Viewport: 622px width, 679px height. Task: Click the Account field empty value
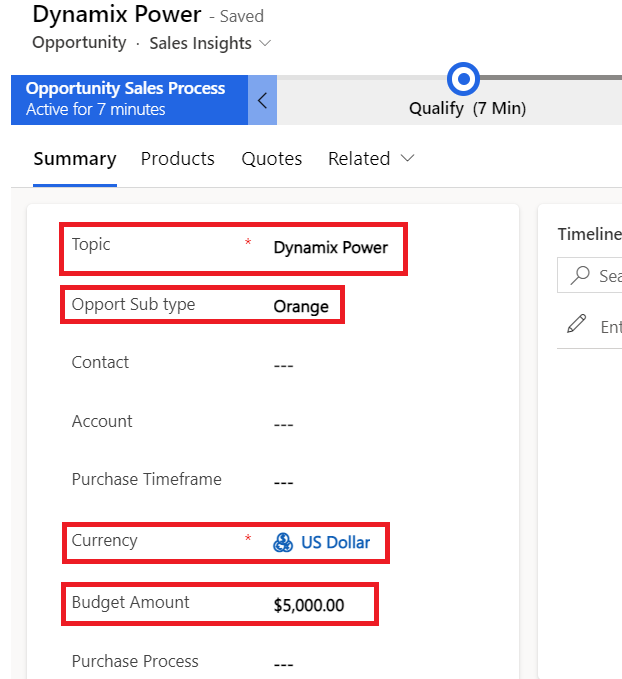[x=284, y=424]
